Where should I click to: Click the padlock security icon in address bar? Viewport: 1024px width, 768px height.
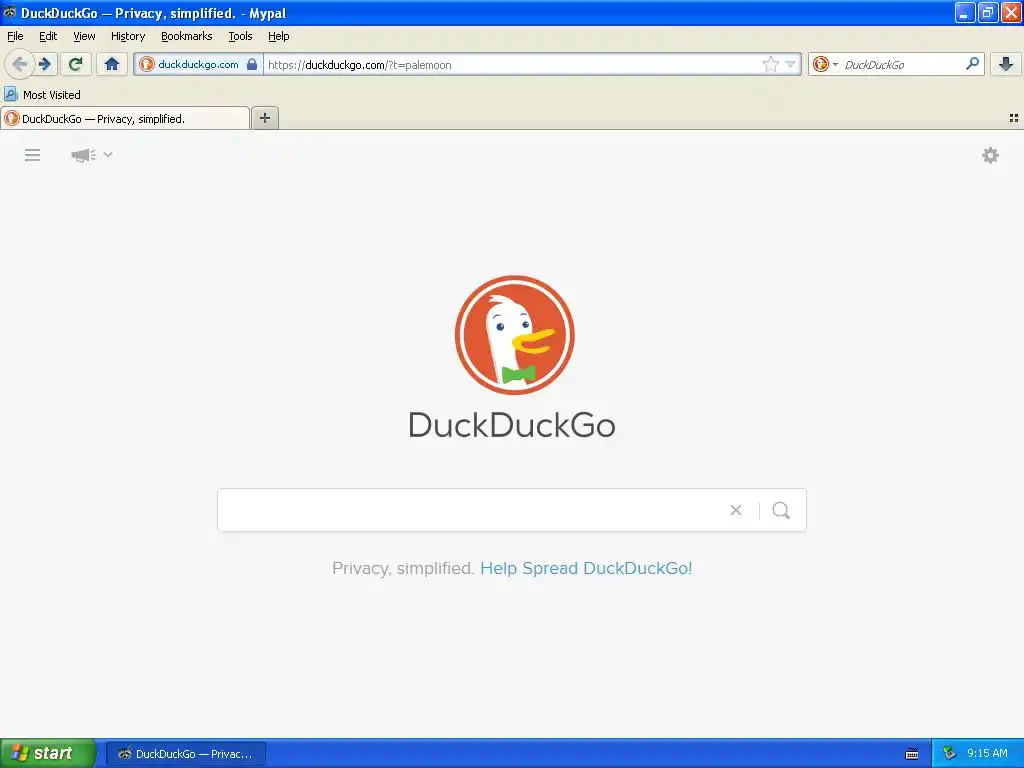(252, 64)
